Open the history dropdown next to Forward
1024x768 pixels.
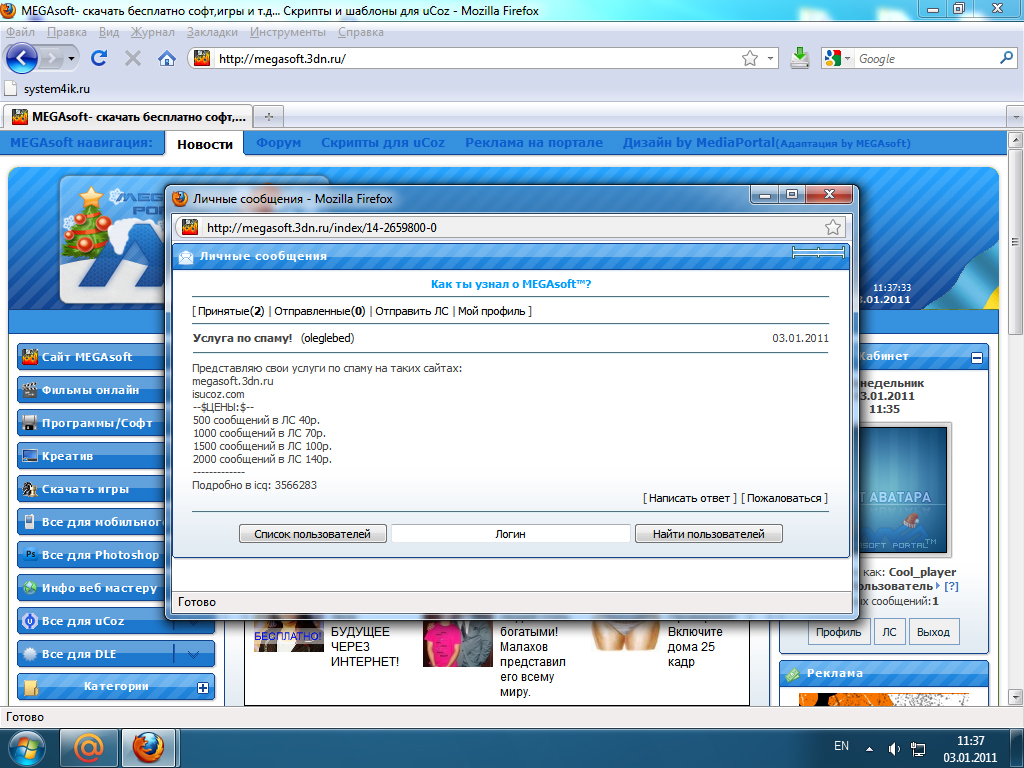point(71,59)
